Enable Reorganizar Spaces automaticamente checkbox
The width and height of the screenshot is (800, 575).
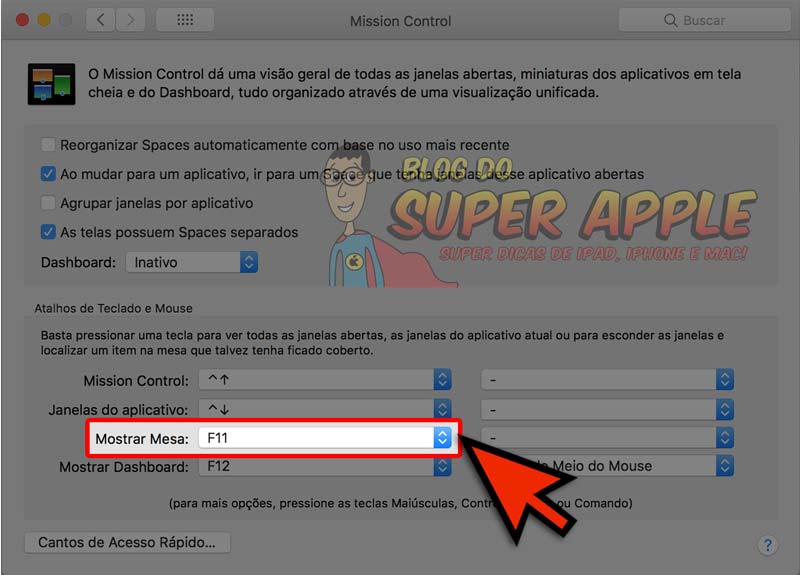pyautogui.click(x=48, y=145)
